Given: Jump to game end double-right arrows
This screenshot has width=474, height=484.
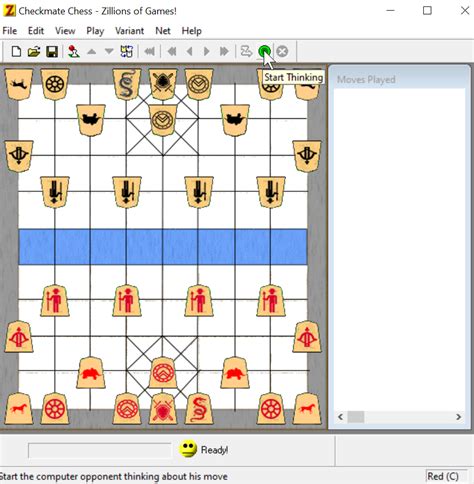Looking at the screenshot, I should tap(224, 52).
